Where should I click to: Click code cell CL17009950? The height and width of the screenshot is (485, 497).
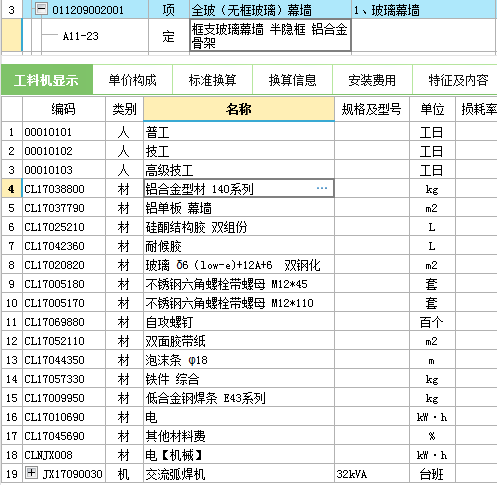(64, 398)
